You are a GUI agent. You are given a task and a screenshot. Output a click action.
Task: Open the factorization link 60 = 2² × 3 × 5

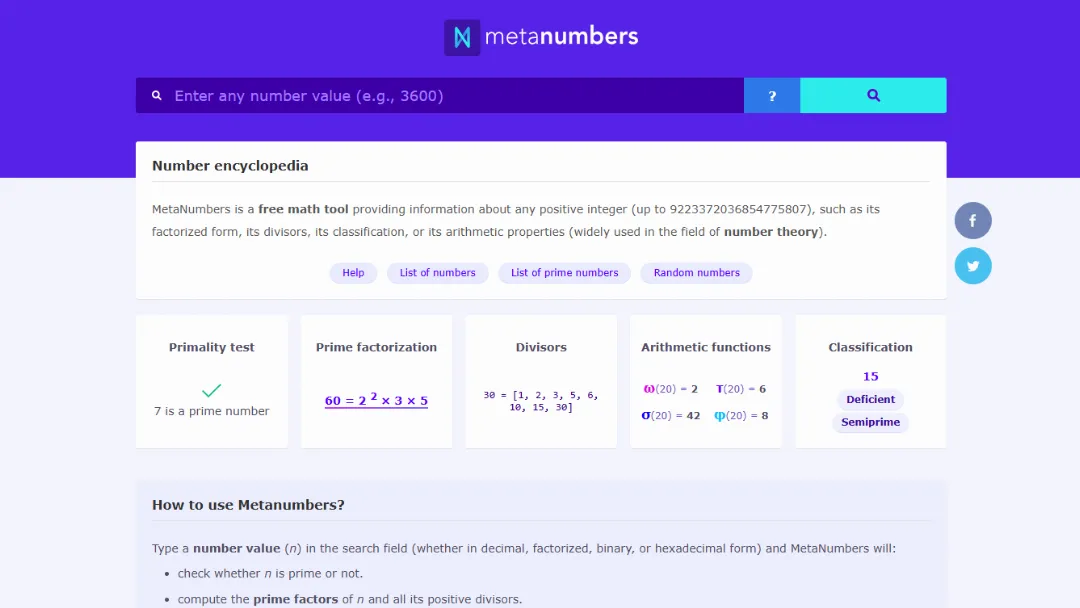pyautogui.click(x=376, y=400)
